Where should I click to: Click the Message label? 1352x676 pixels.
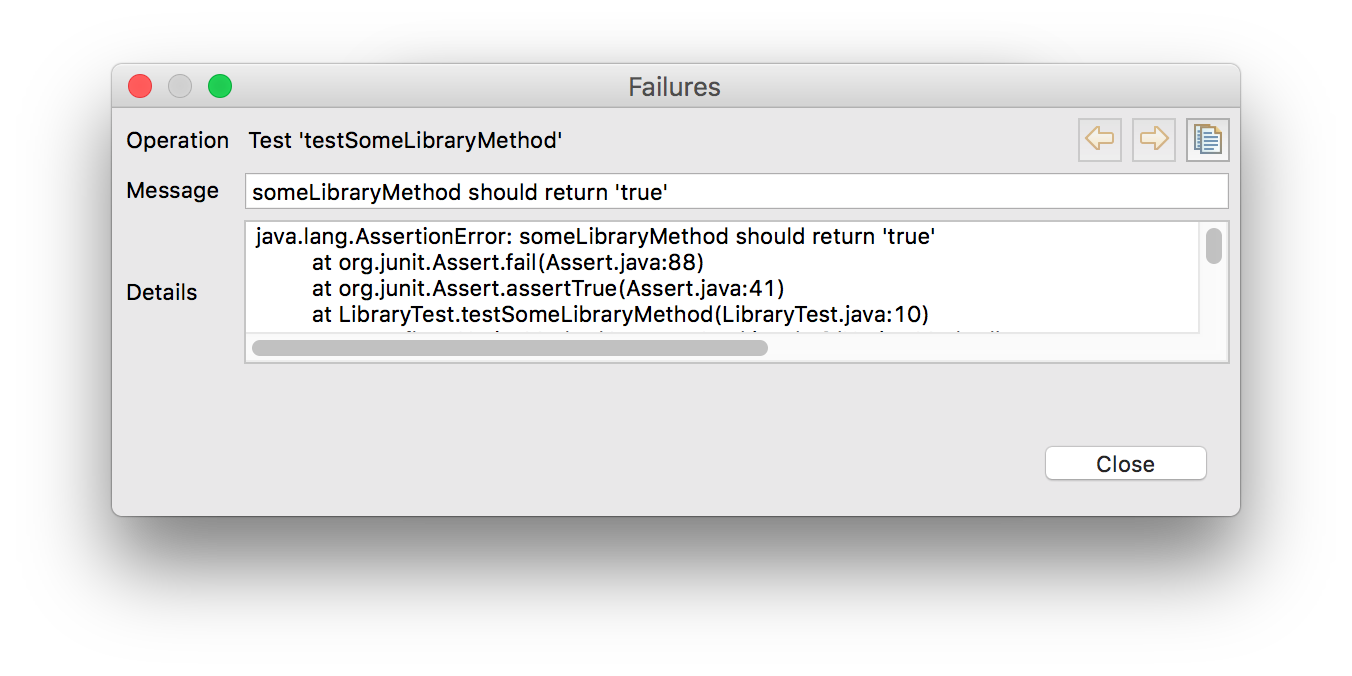[172, 191]
